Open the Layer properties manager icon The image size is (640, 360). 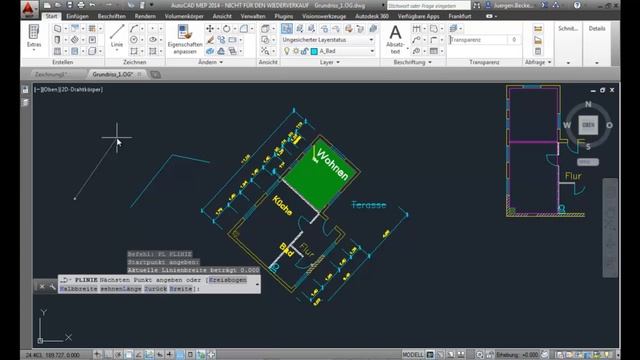point(287,29)
